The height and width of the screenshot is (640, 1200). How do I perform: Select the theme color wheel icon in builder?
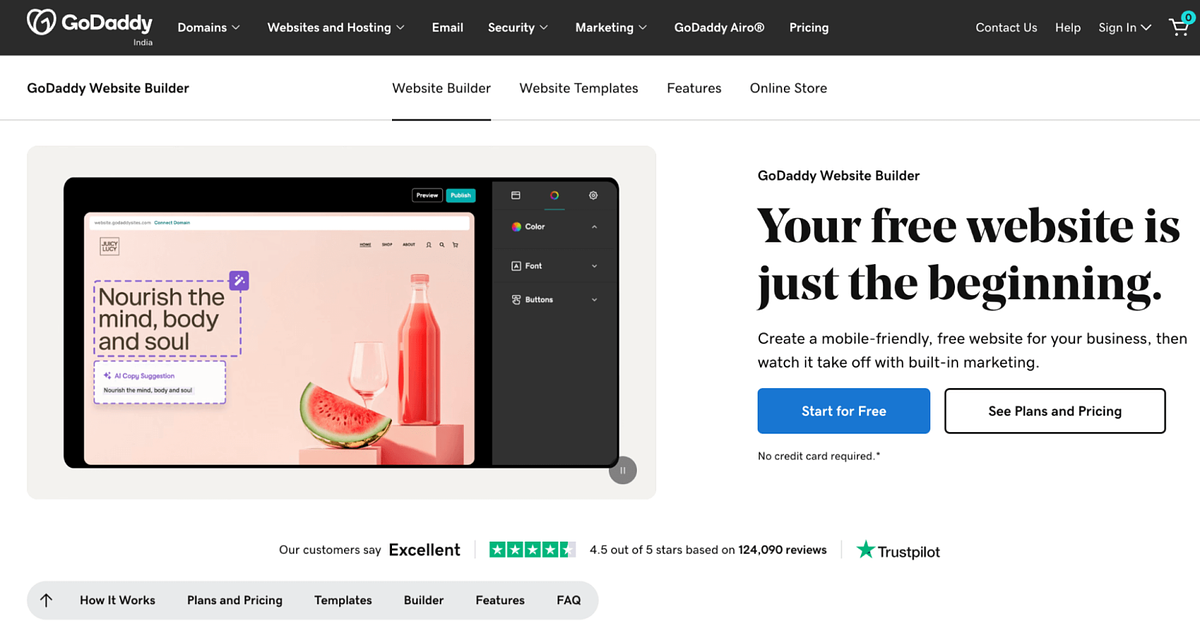(x=554, y=196)
